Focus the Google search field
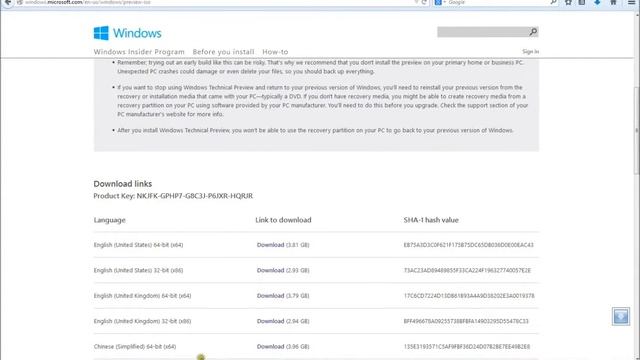This screenshot has height=360, width=640. [496, 2]
